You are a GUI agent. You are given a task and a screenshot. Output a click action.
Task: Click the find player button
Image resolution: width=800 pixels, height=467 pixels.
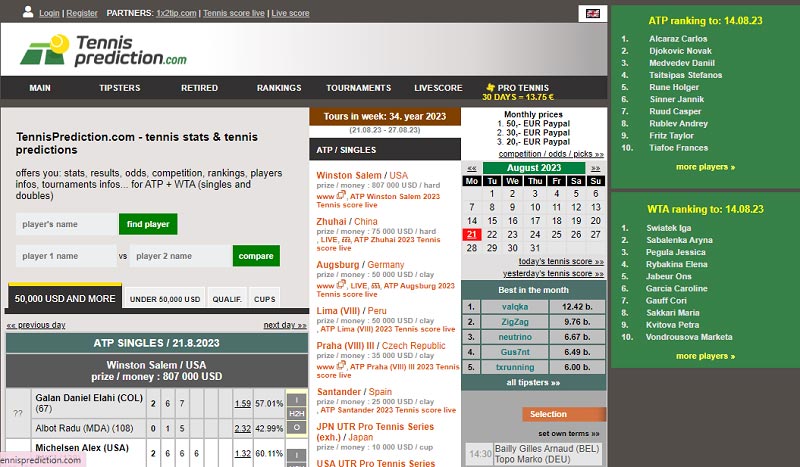[148, 224]
